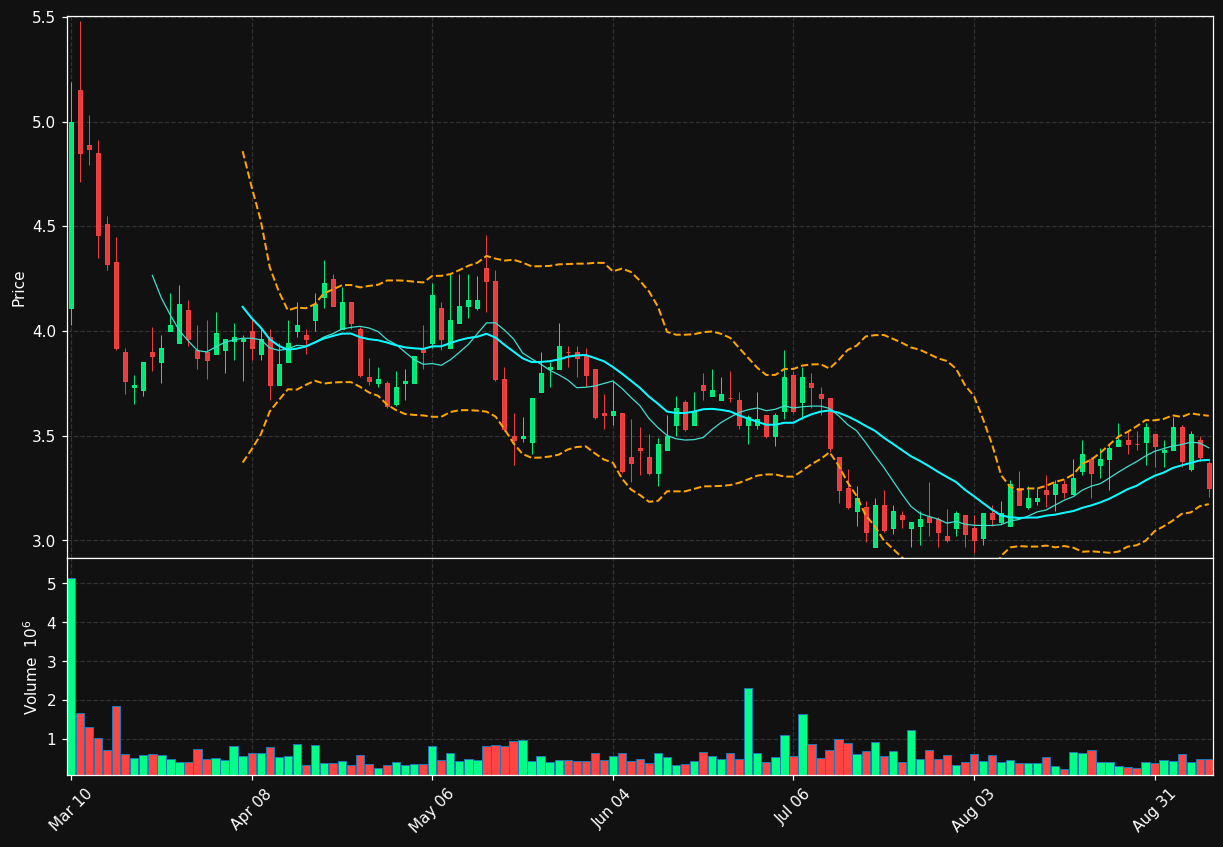Image resolution: width=1223 pixels, height=847 pixels.
Task: Click the volume axis label 1
Action: pos(53,740)
